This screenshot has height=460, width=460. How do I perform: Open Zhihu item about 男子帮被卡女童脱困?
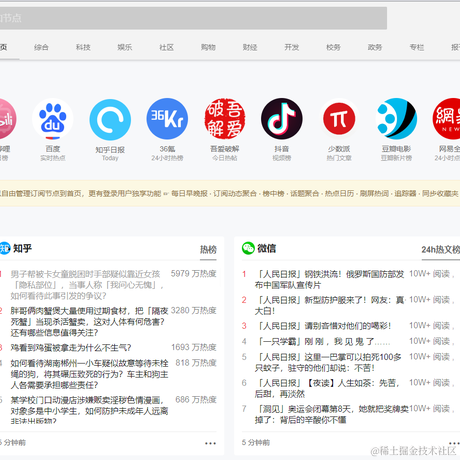(x=87, y=285)
